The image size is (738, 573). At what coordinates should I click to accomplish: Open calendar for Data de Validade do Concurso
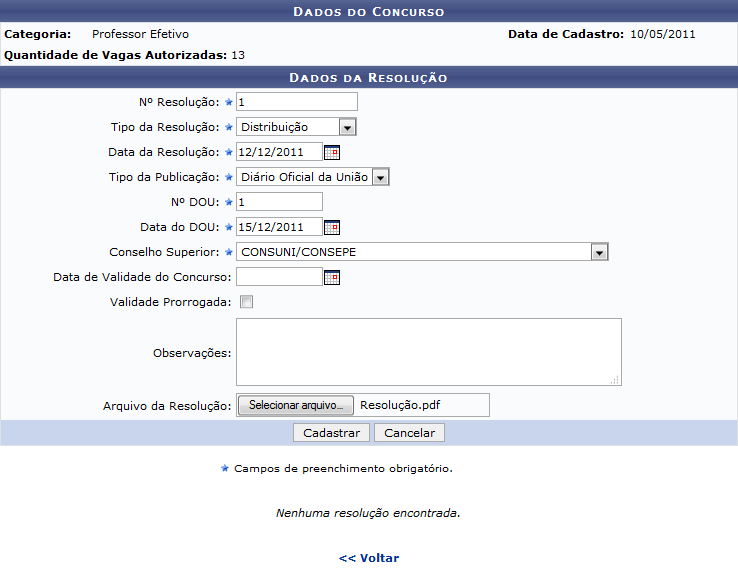[x=332, y=277]
